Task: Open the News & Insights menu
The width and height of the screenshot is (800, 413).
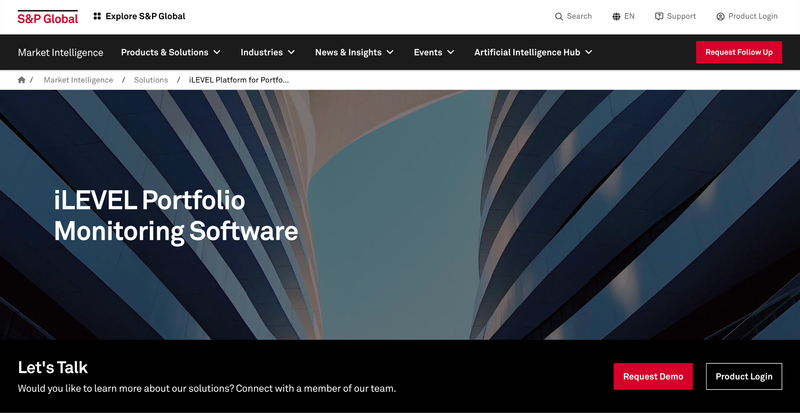Action: pyautogui.click(x=348, y=52)
